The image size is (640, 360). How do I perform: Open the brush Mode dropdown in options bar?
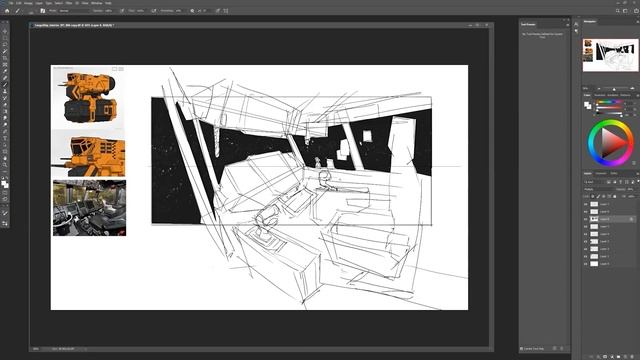click(x=73, y=11)
